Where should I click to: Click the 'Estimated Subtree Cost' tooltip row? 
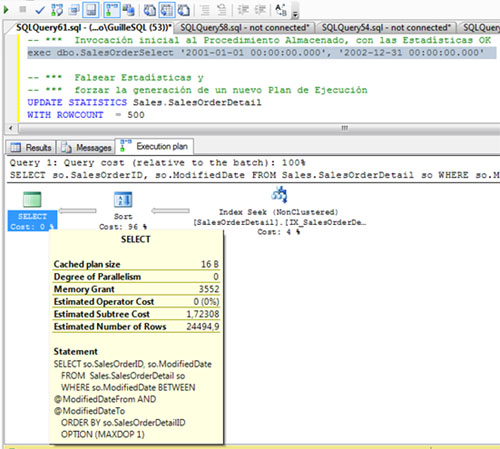pyautogui.click(x=136, y=314)
